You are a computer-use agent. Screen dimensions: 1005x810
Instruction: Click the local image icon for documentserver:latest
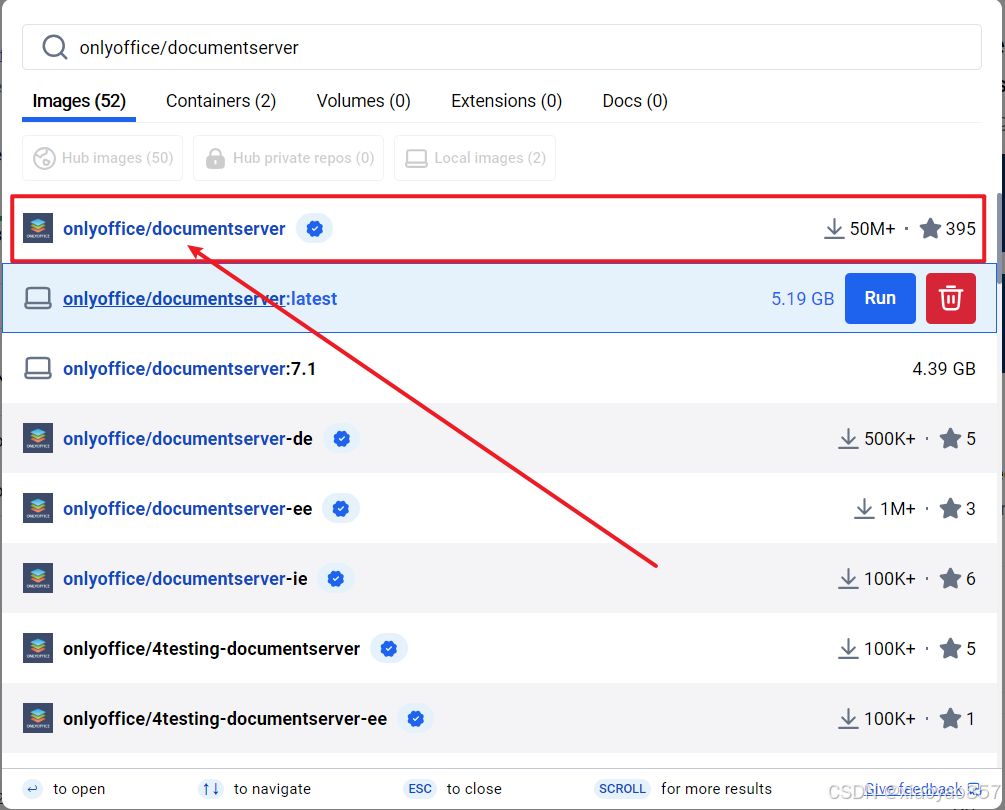[38, 299]
